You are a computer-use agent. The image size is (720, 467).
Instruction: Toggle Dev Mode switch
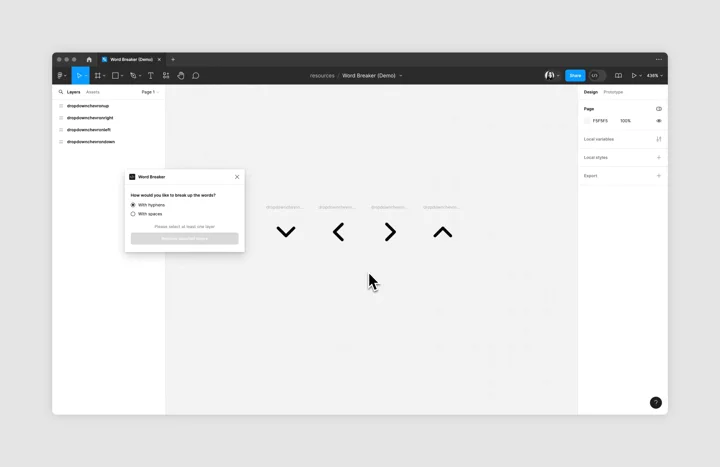tap(597, 76)
